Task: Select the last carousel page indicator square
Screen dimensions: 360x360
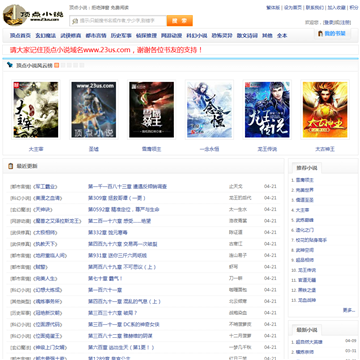Action: tap(82, 65)
